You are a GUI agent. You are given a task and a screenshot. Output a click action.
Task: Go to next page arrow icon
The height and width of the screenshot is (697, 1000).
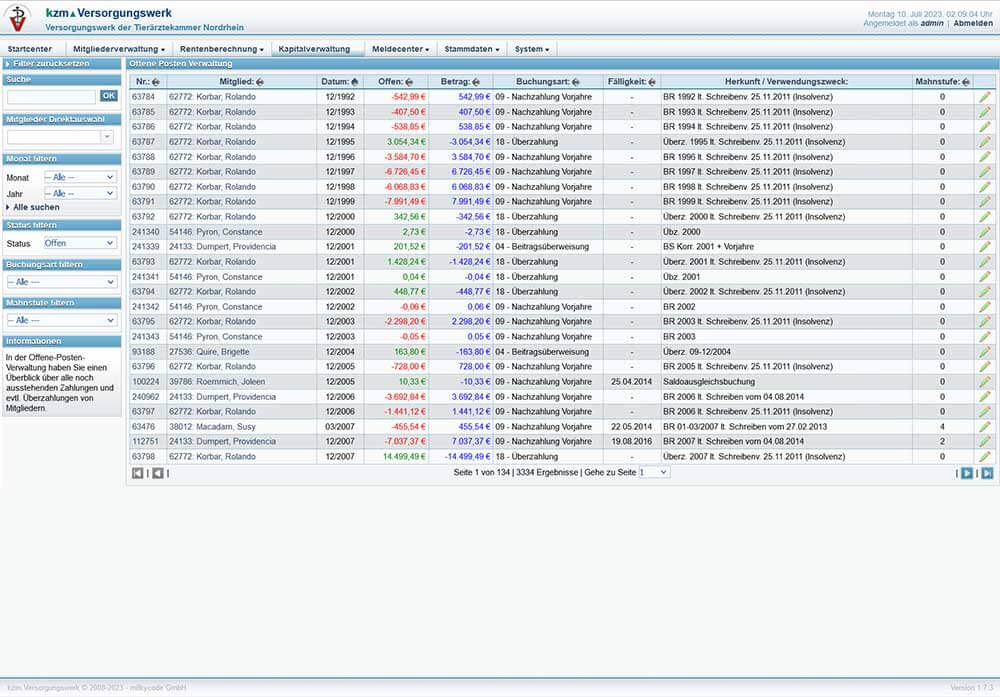click(967, 473)
